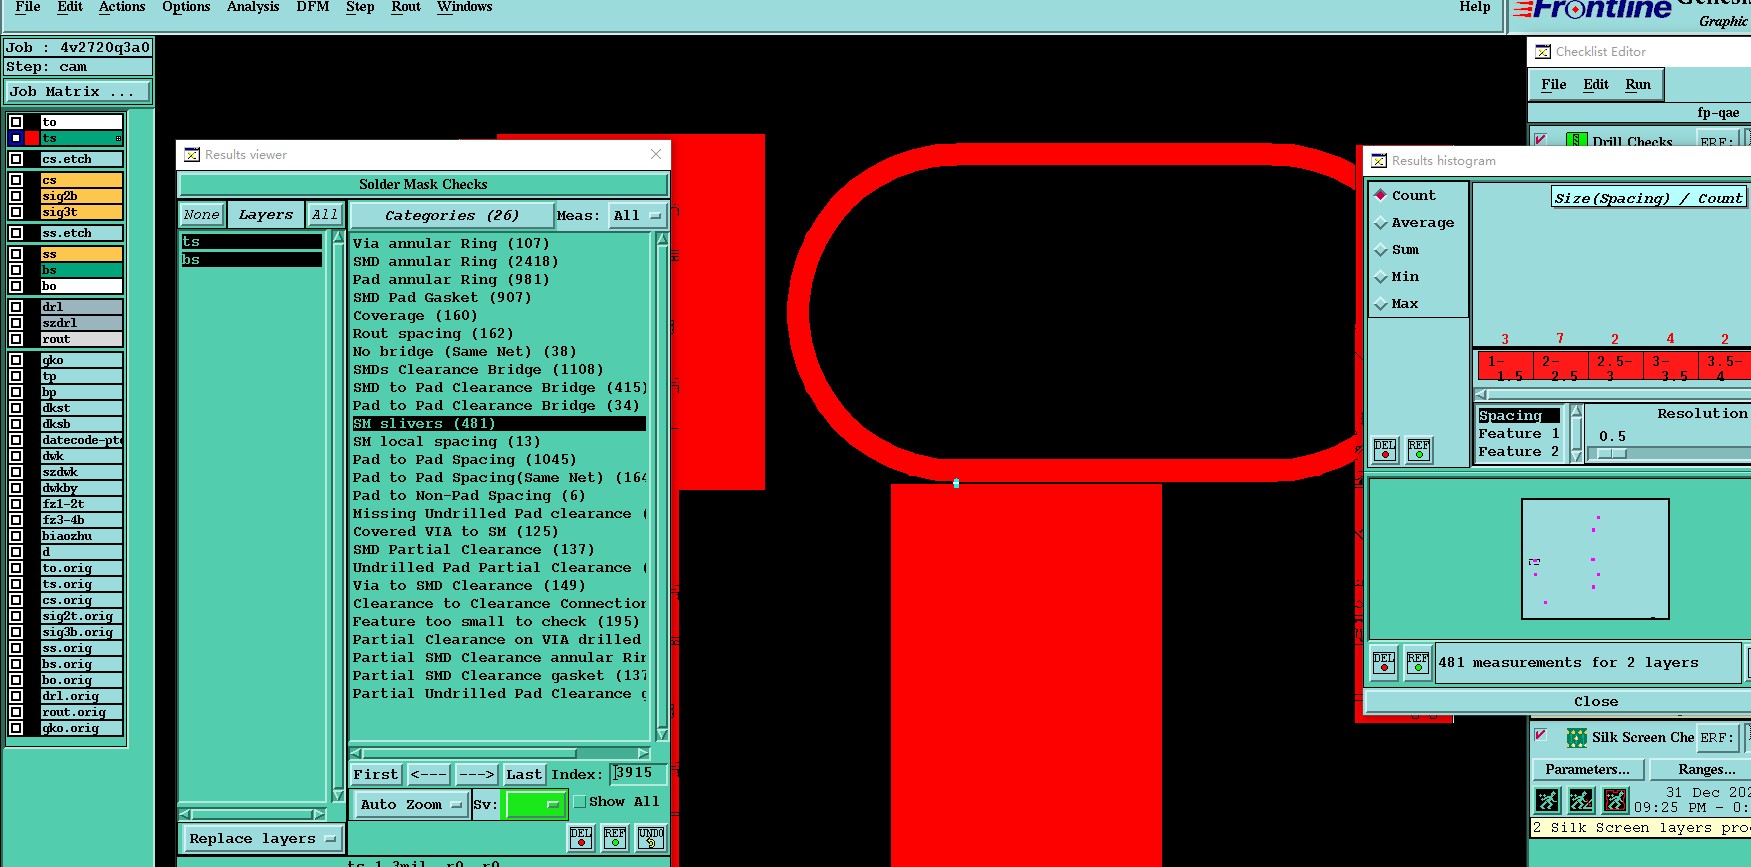Click layers list scroll-down arrow
1751x867 pixels.
pos(338,795)
